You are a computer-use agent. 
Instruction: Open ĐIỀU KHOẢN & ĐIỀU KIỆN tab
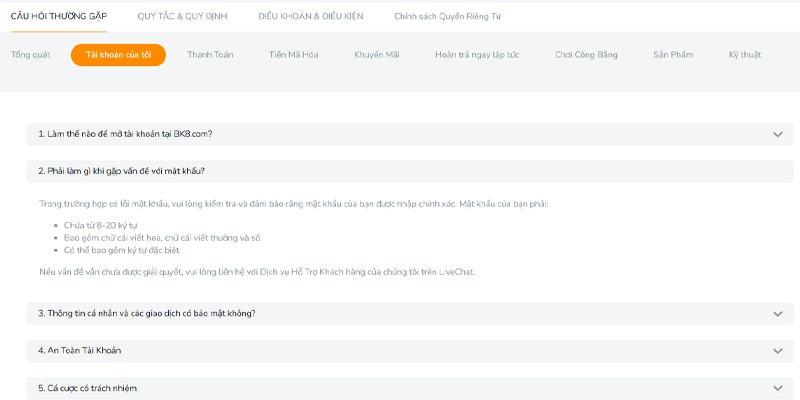tap(311, 16)
